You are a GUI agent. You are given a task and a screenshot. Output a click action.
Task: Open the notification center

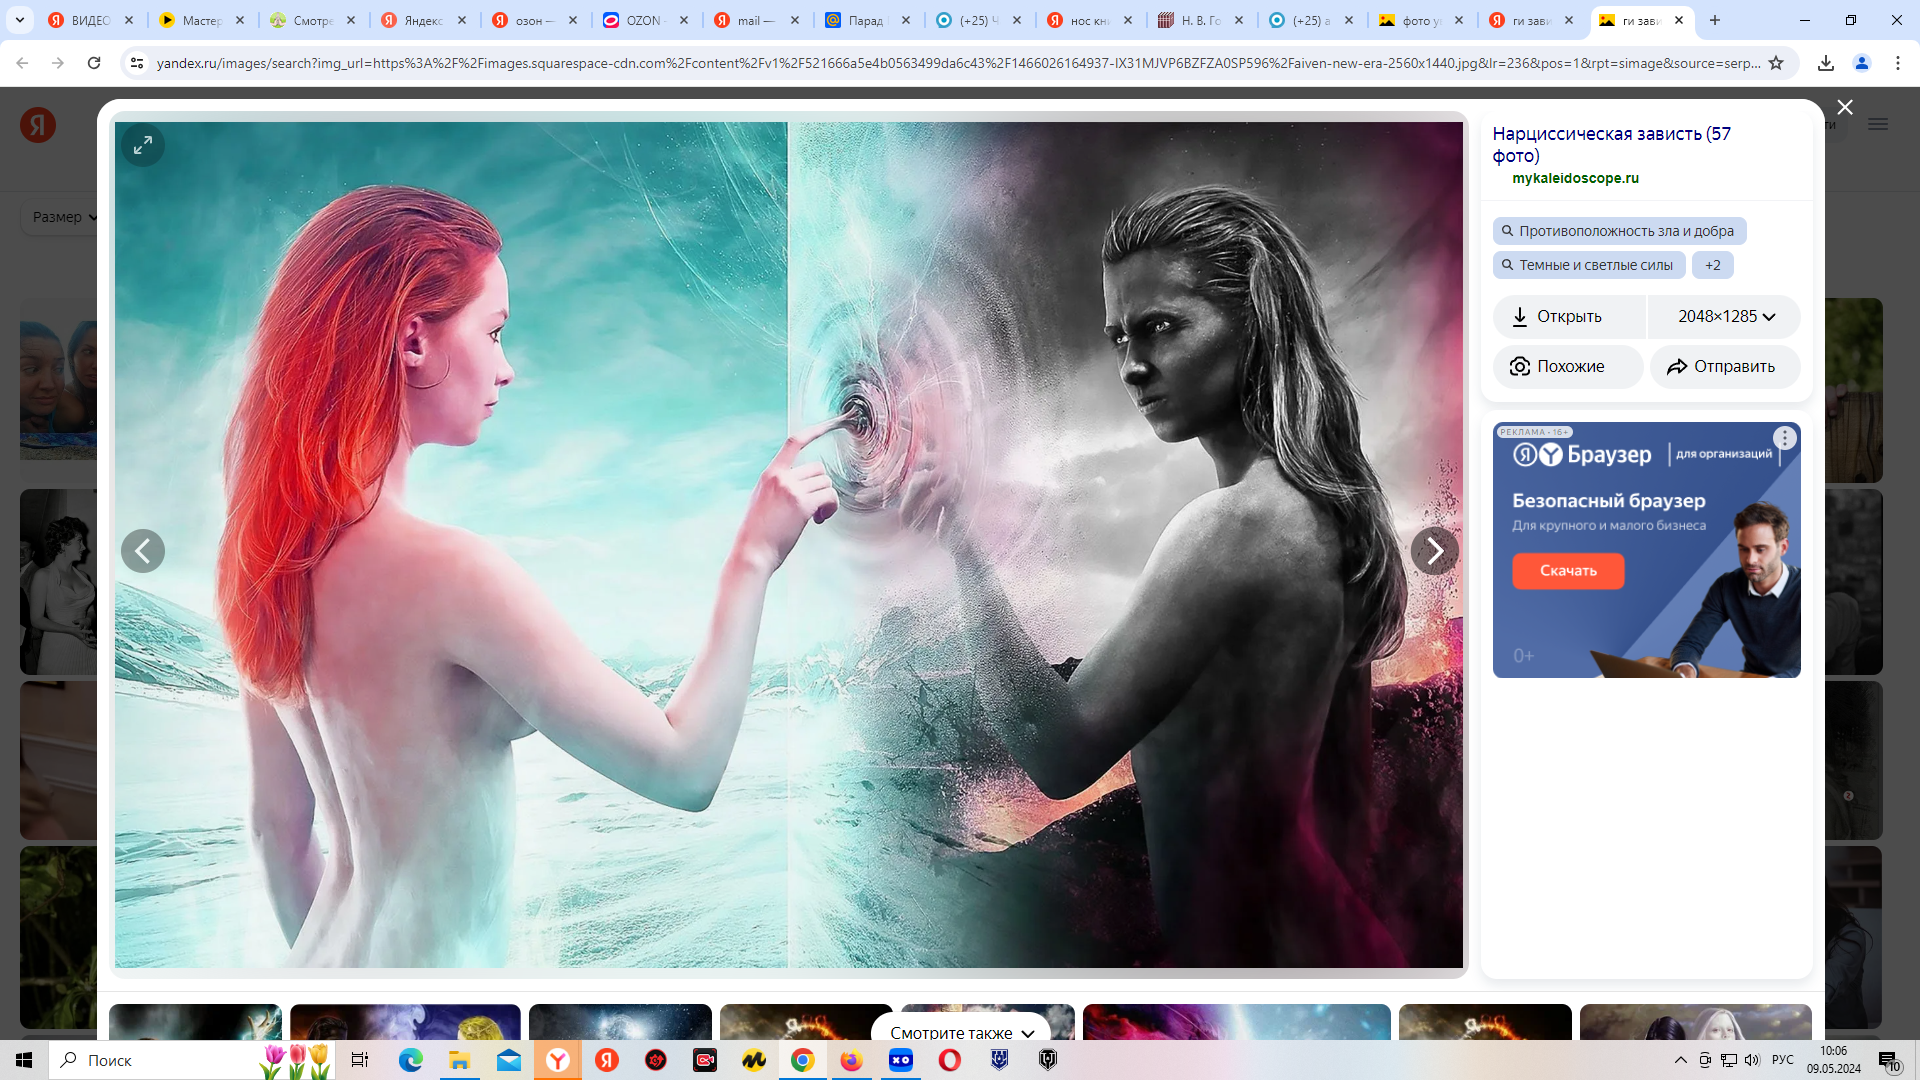point(1889,1061)
